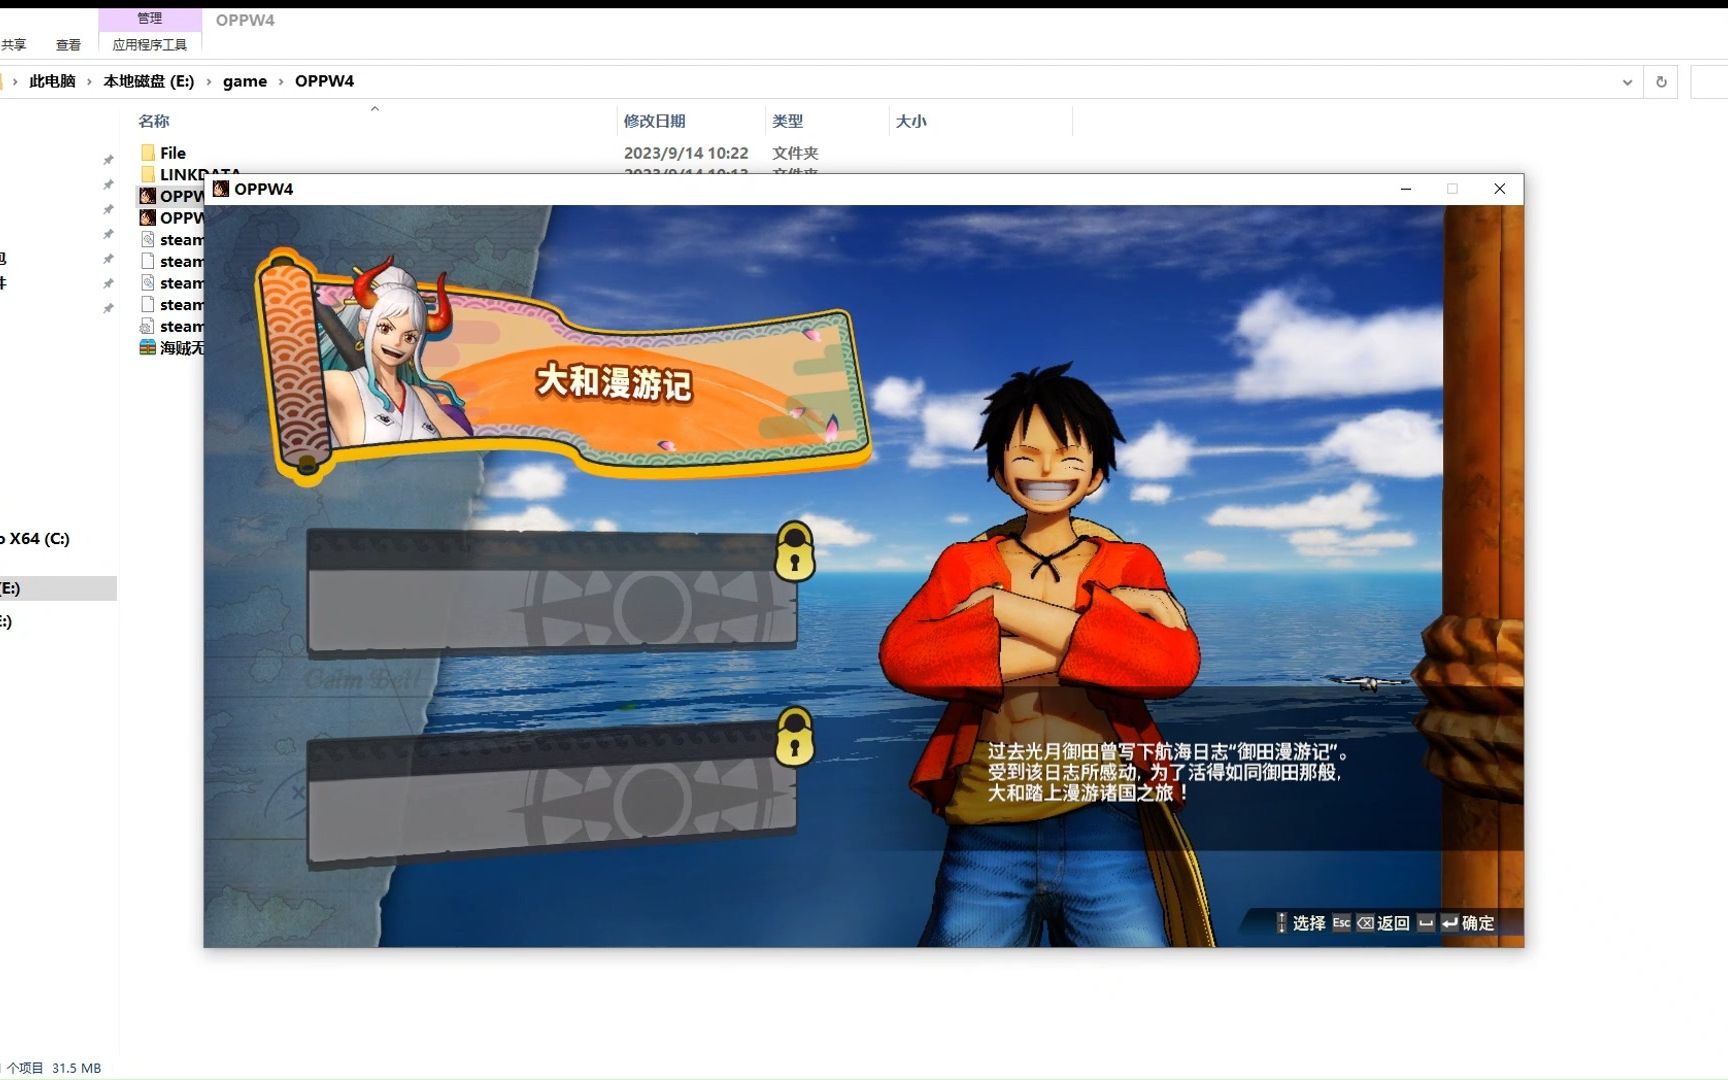Open the 海贼无双 compressed archive

[175, 348]
